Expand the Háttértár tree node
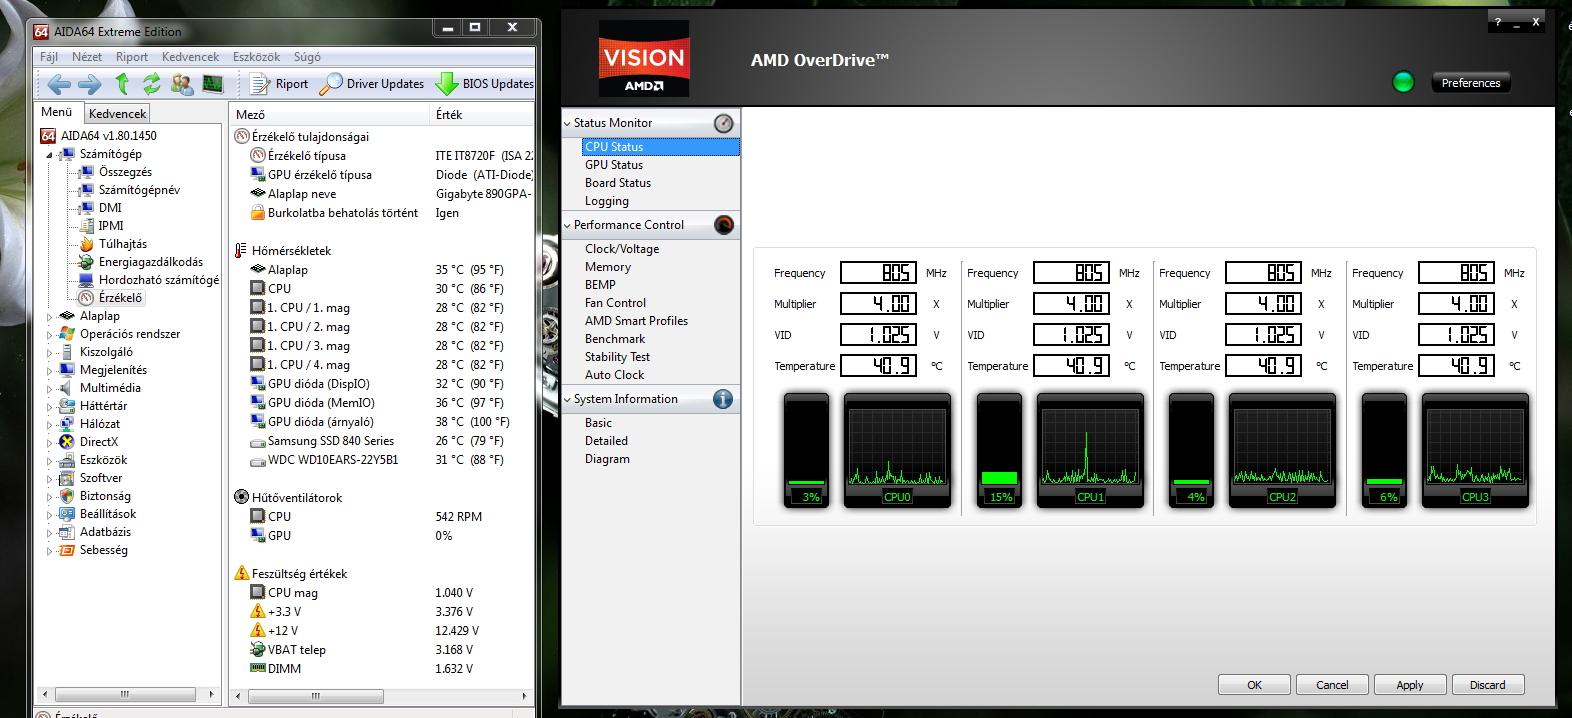Image resolution: width=1572 pixels, height=718 pixels. click(x=49, y=406)
